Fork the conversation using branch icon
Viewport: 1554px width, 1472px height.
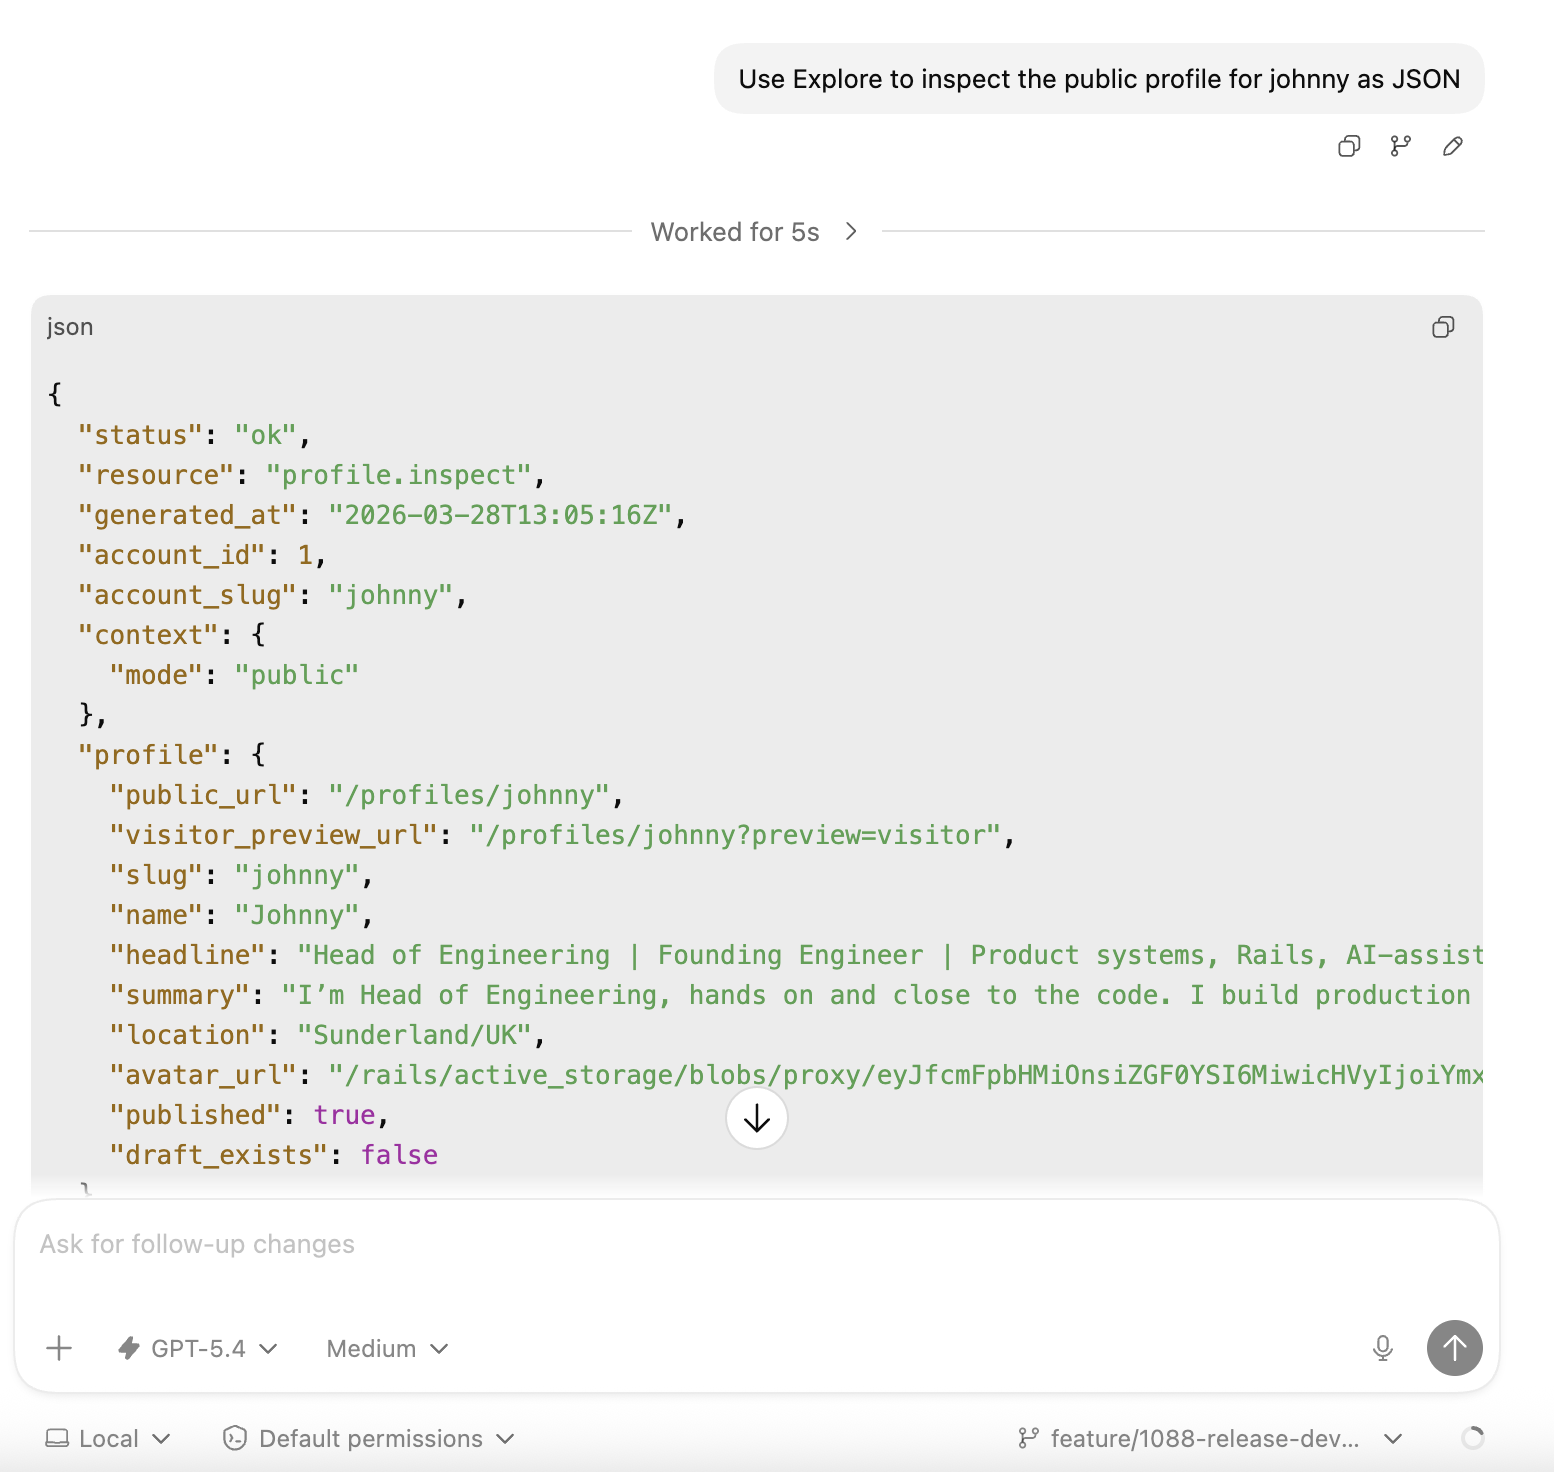[1400, 146]
